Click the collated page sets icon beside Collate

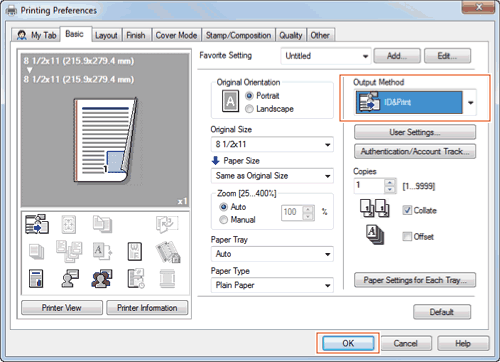(x=374, y=208)
